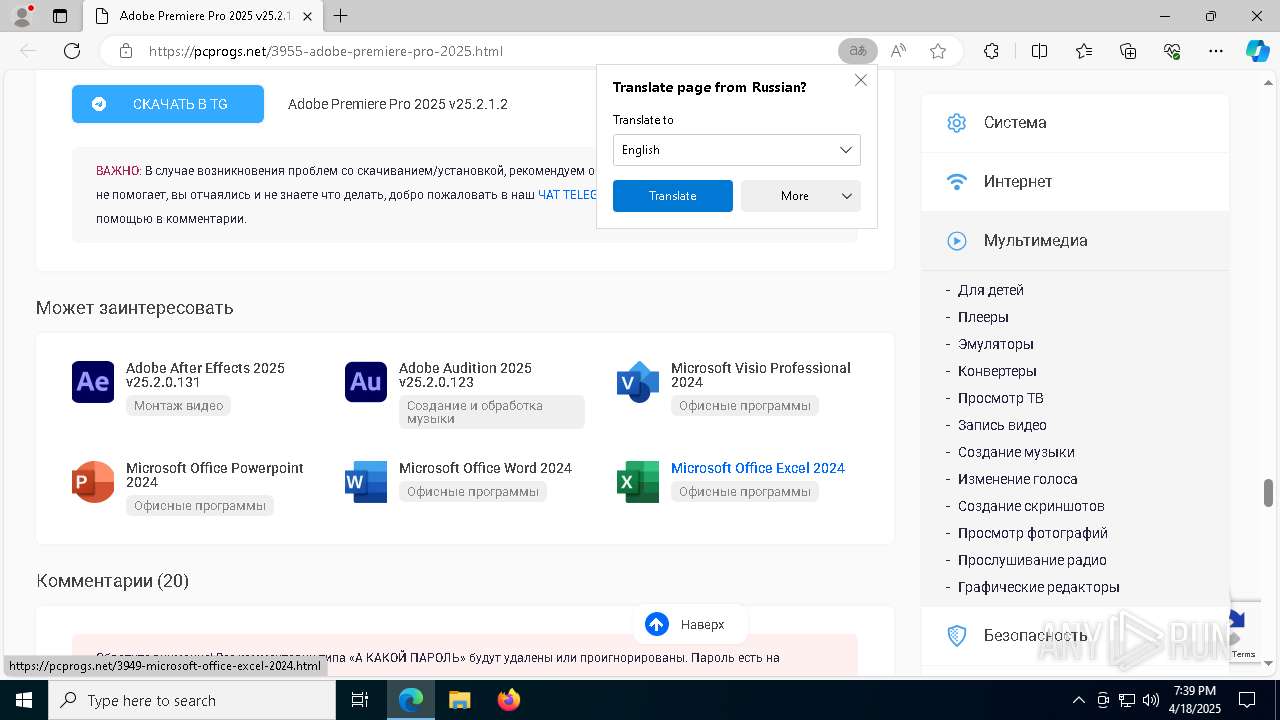Click the Windows Start button
The image size is (1280, 720).
[24, 700]
